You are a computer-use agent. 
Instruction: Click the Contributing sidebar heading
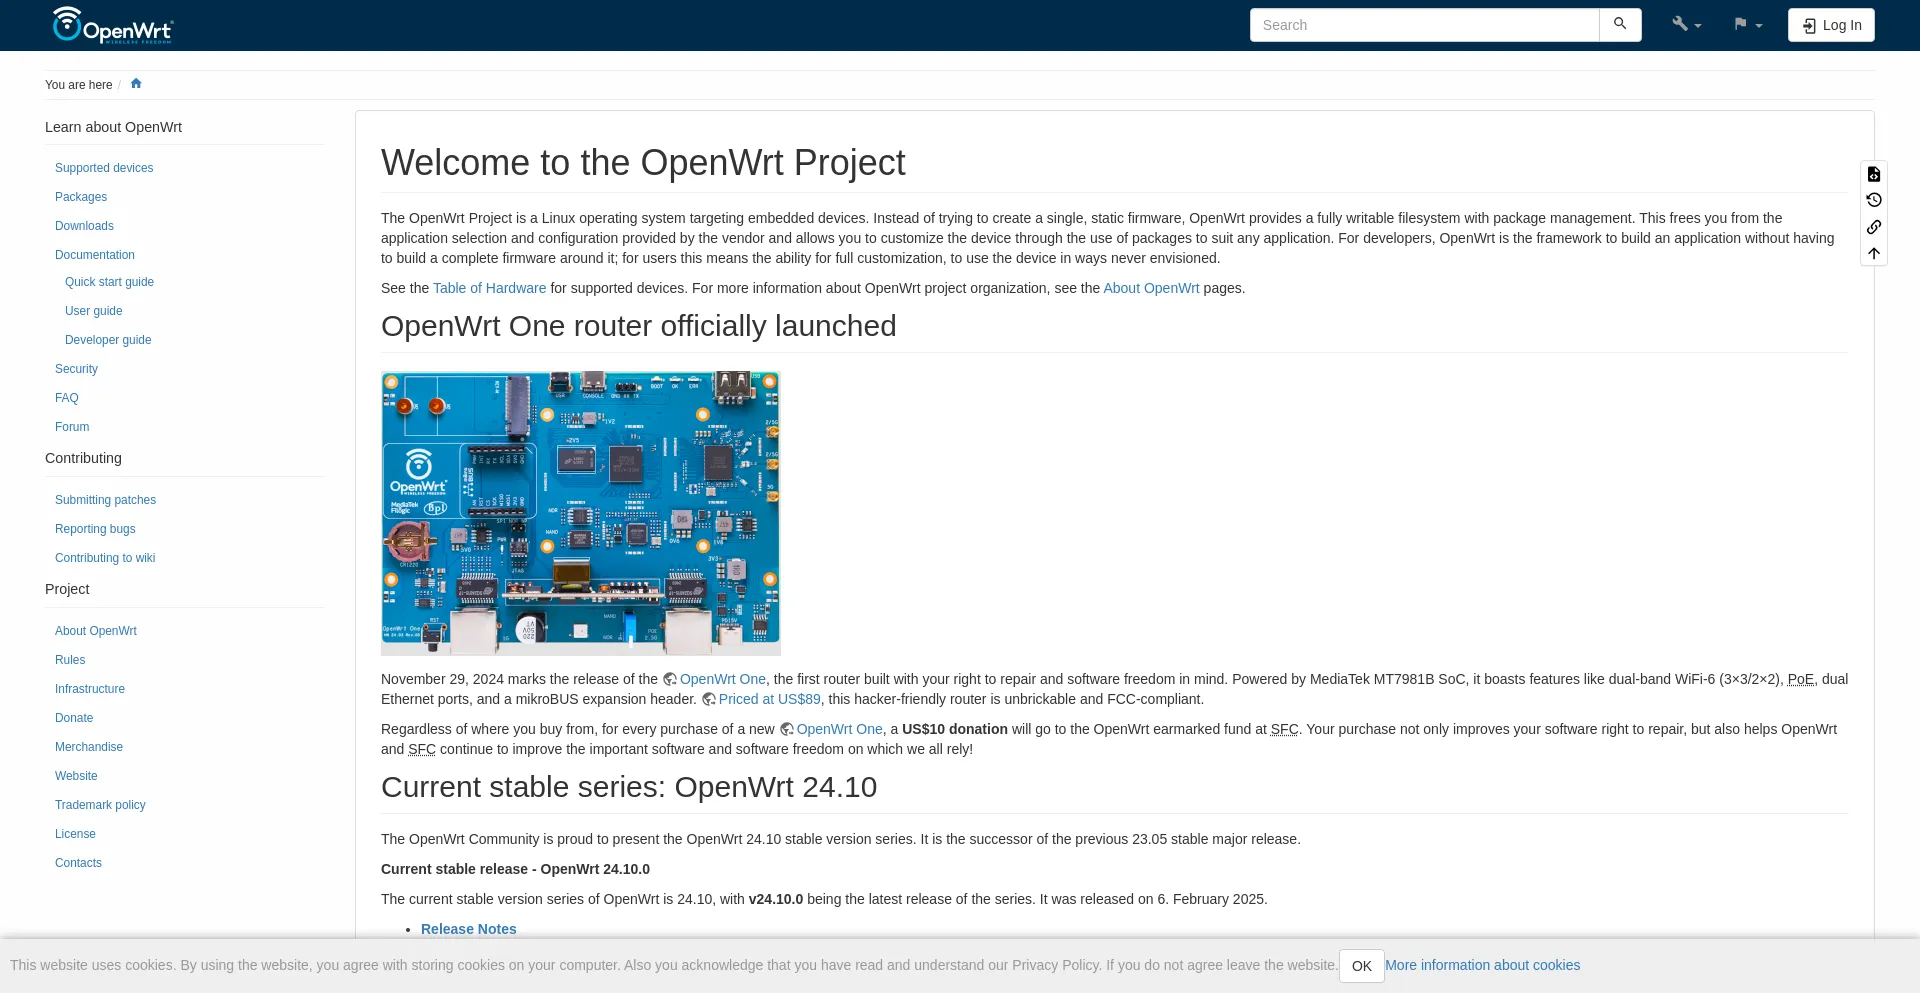[x=83, y=458]
